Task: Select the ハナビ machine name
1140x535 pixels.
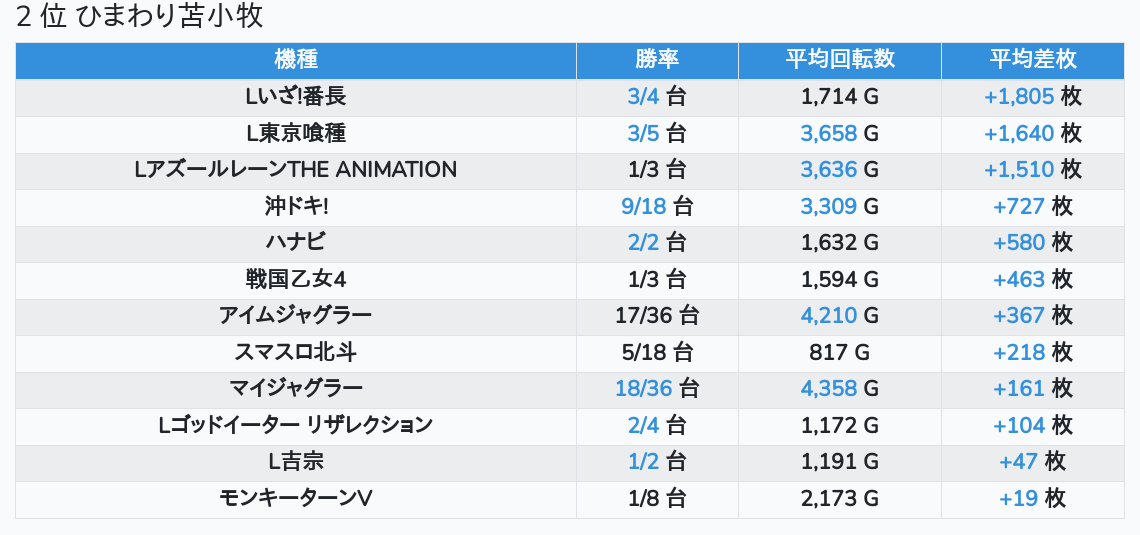Action: [295, 243]
